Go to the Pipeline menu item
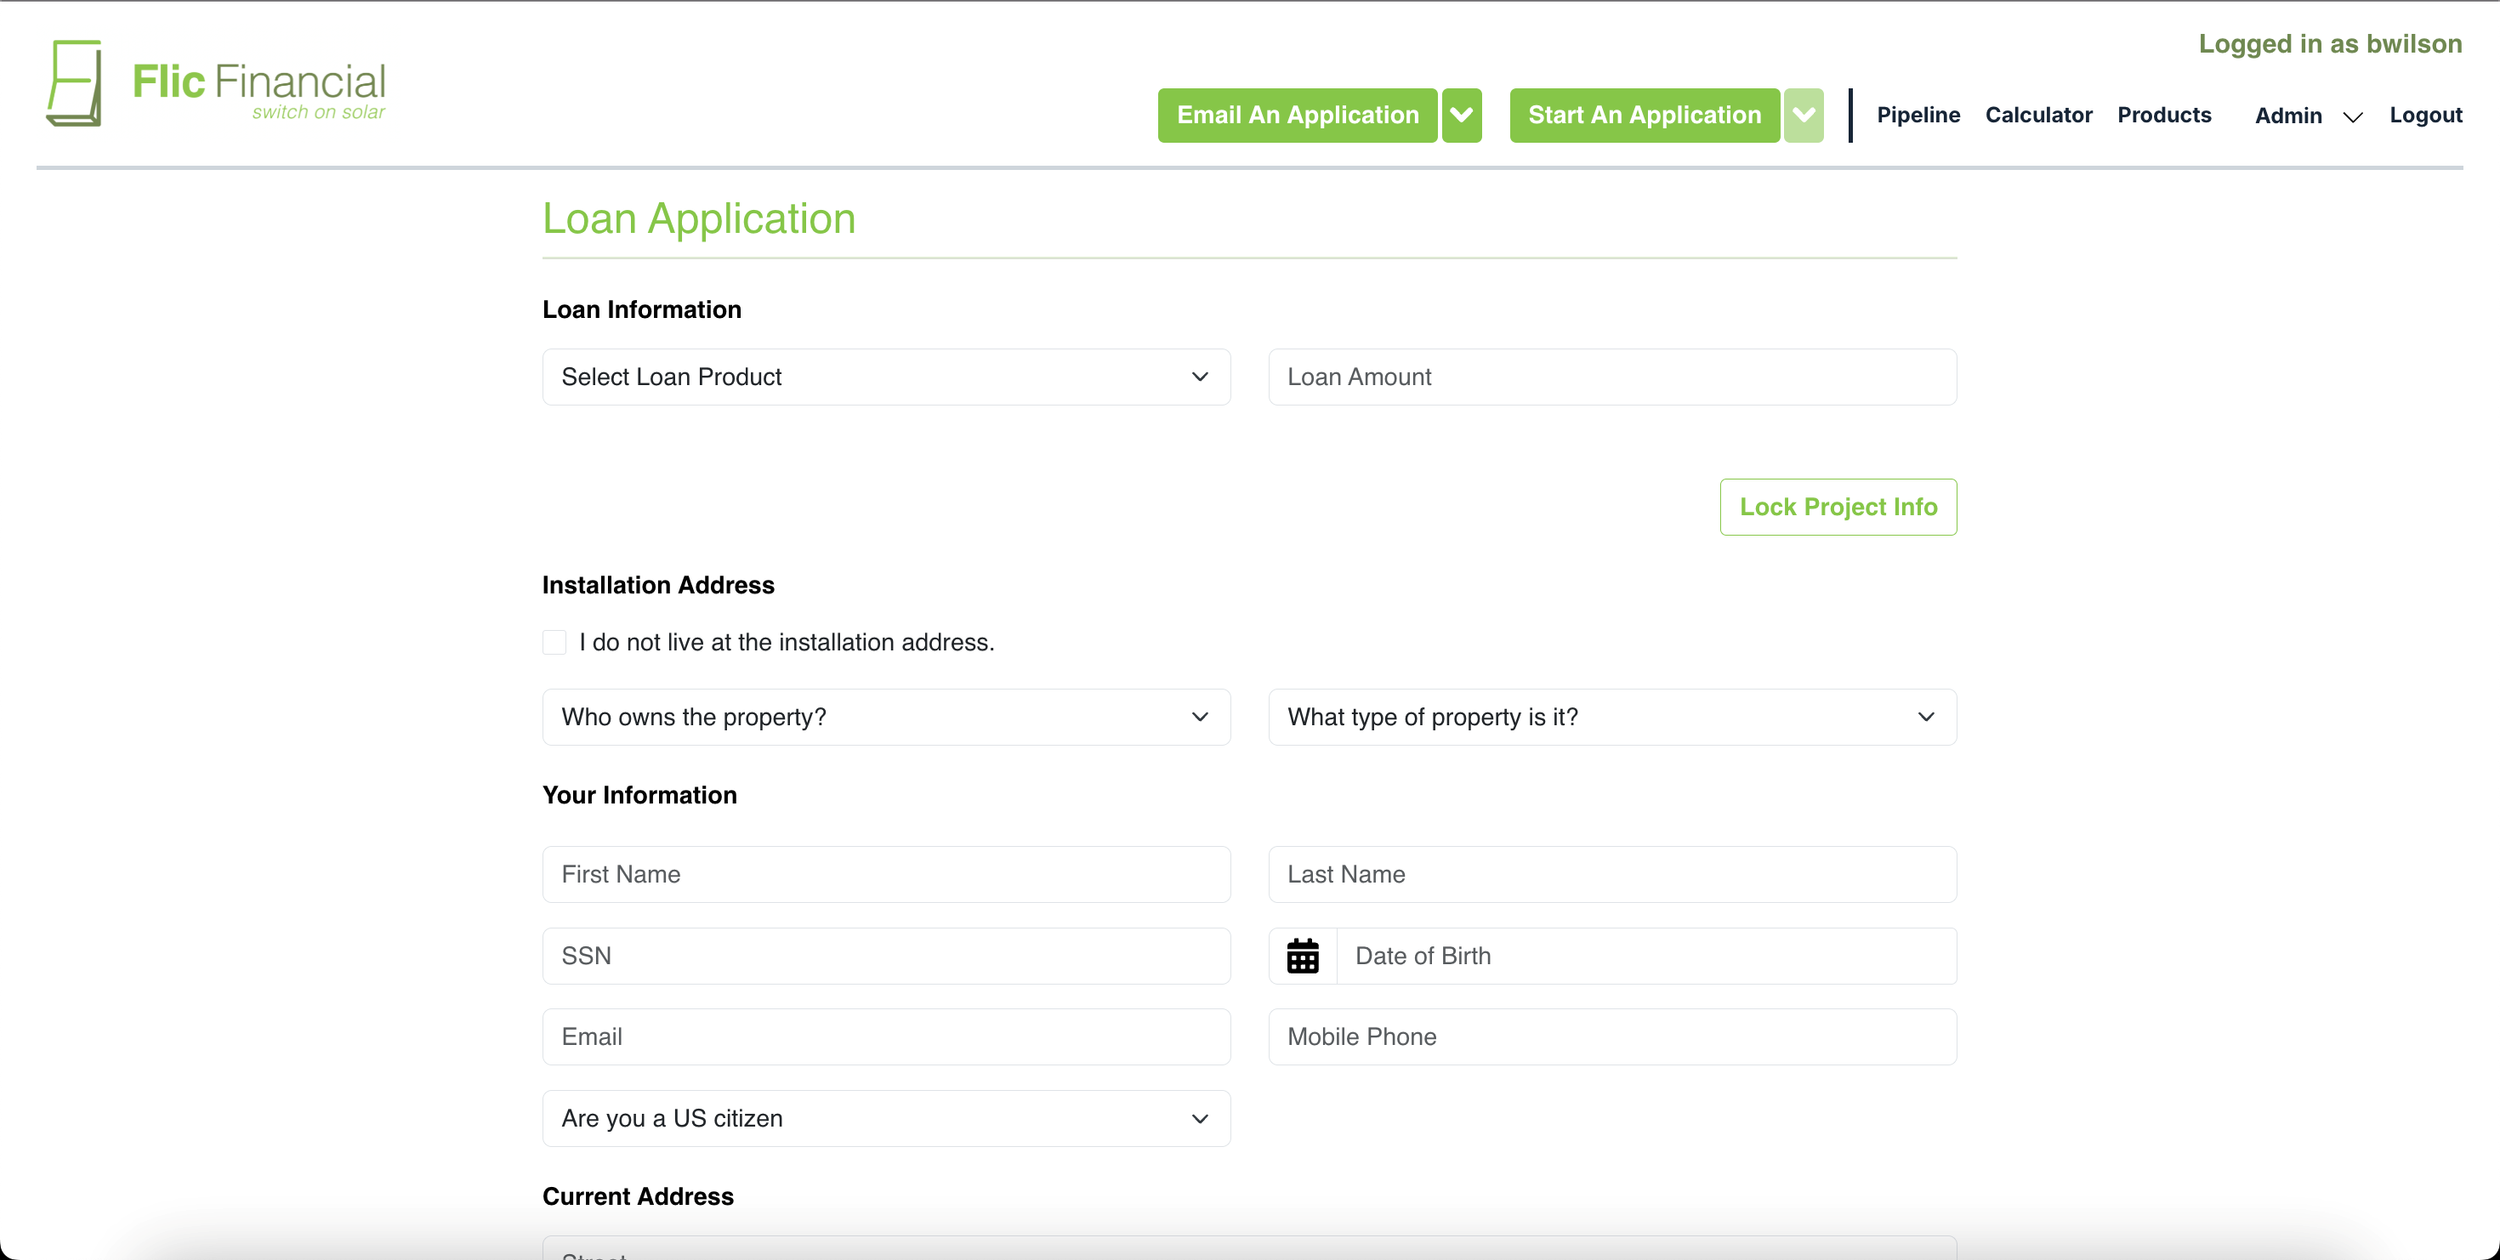2500x1260 pixels. tap(1918, 115)
